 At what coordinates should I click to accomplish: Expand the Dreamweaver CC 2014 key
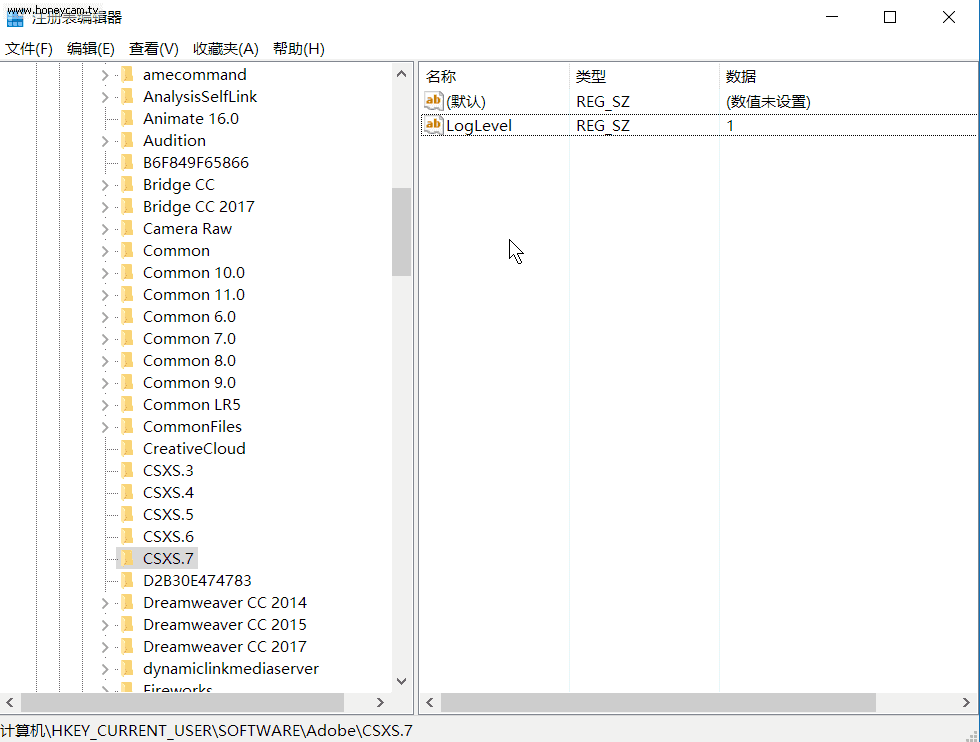(x=105, y=603)
